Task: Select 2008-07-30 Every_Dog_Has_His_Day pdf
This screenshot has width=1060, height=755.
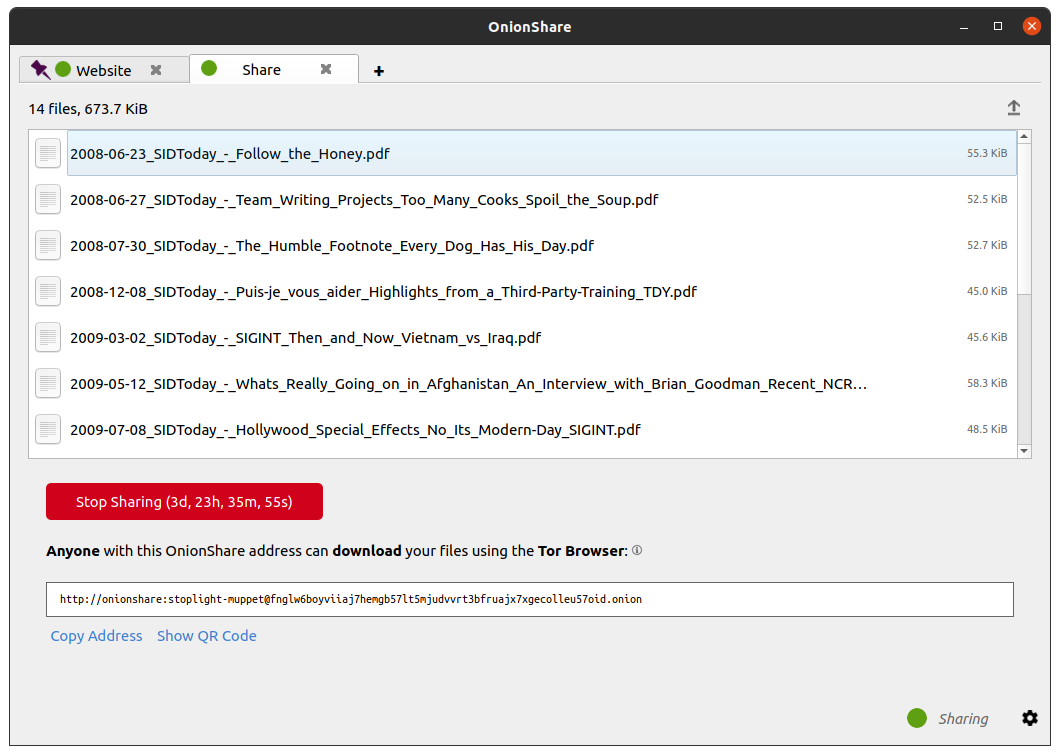Action: tap(523, 245)
